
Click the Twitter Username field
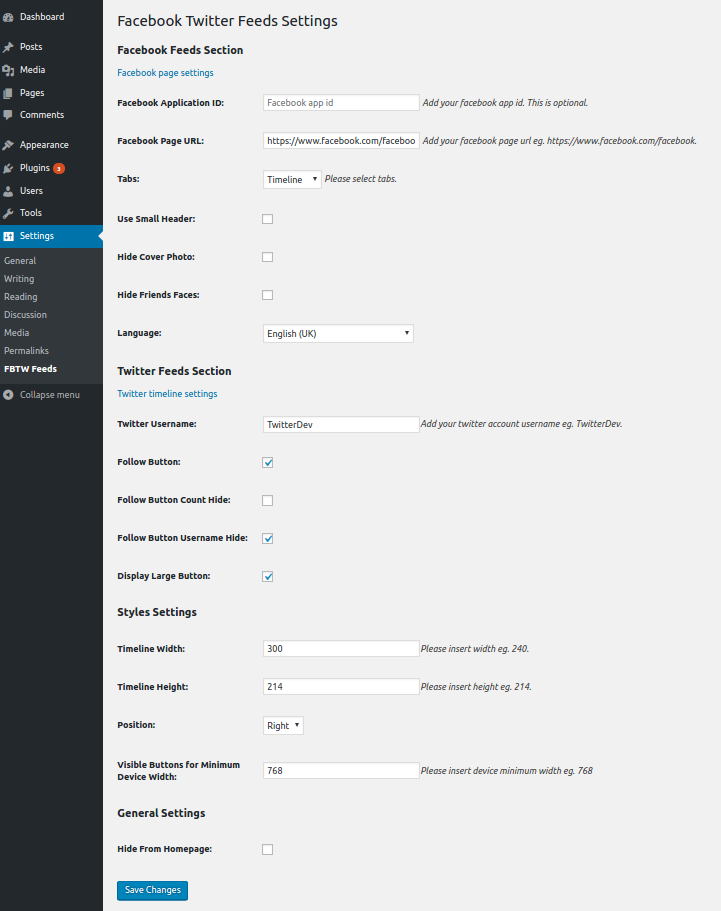point(341,425)
